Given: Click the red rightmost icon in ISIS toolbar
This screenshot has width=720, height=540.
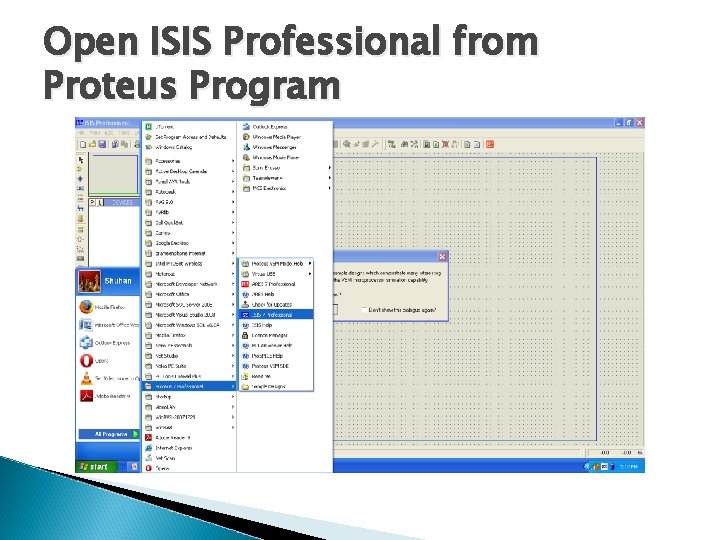Looking at the screenshot, I should coord(490,144).
